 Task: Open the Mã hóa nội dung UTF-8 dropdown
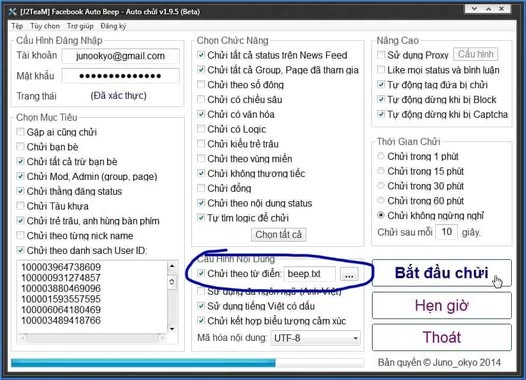tap(315, 338)
